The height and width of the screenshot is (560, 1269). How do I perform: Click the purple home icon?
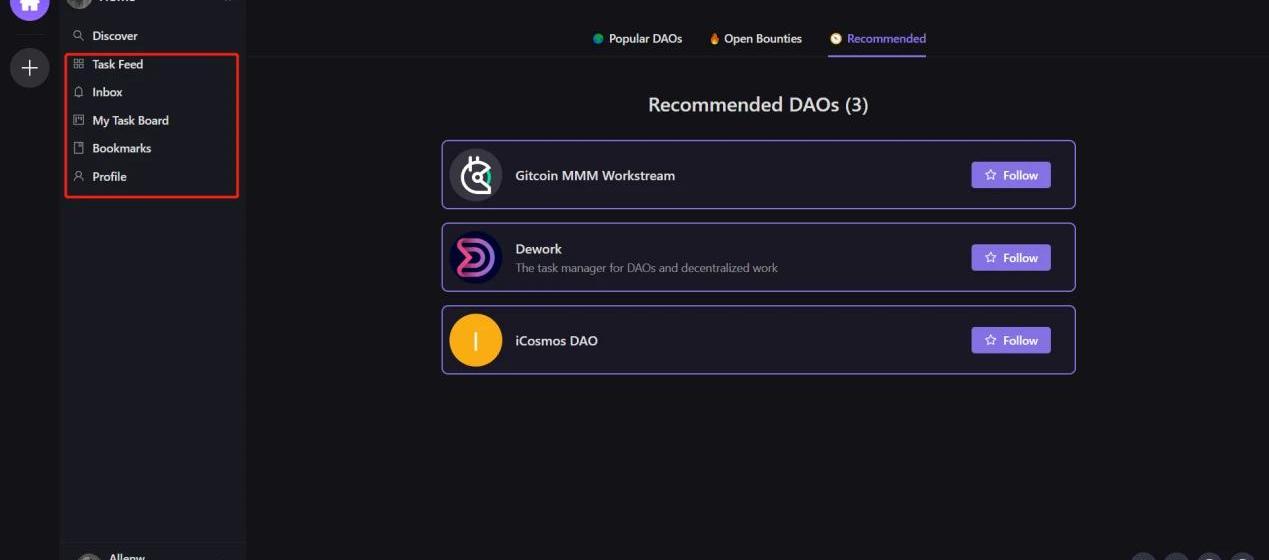[x=29, y=6]
